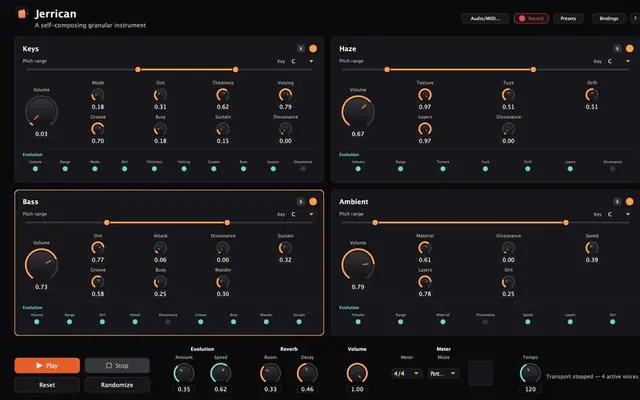640x400 pixels.
Task: Enable Dissonance evolution toggle in Keys panel
Action: [303, 169]
